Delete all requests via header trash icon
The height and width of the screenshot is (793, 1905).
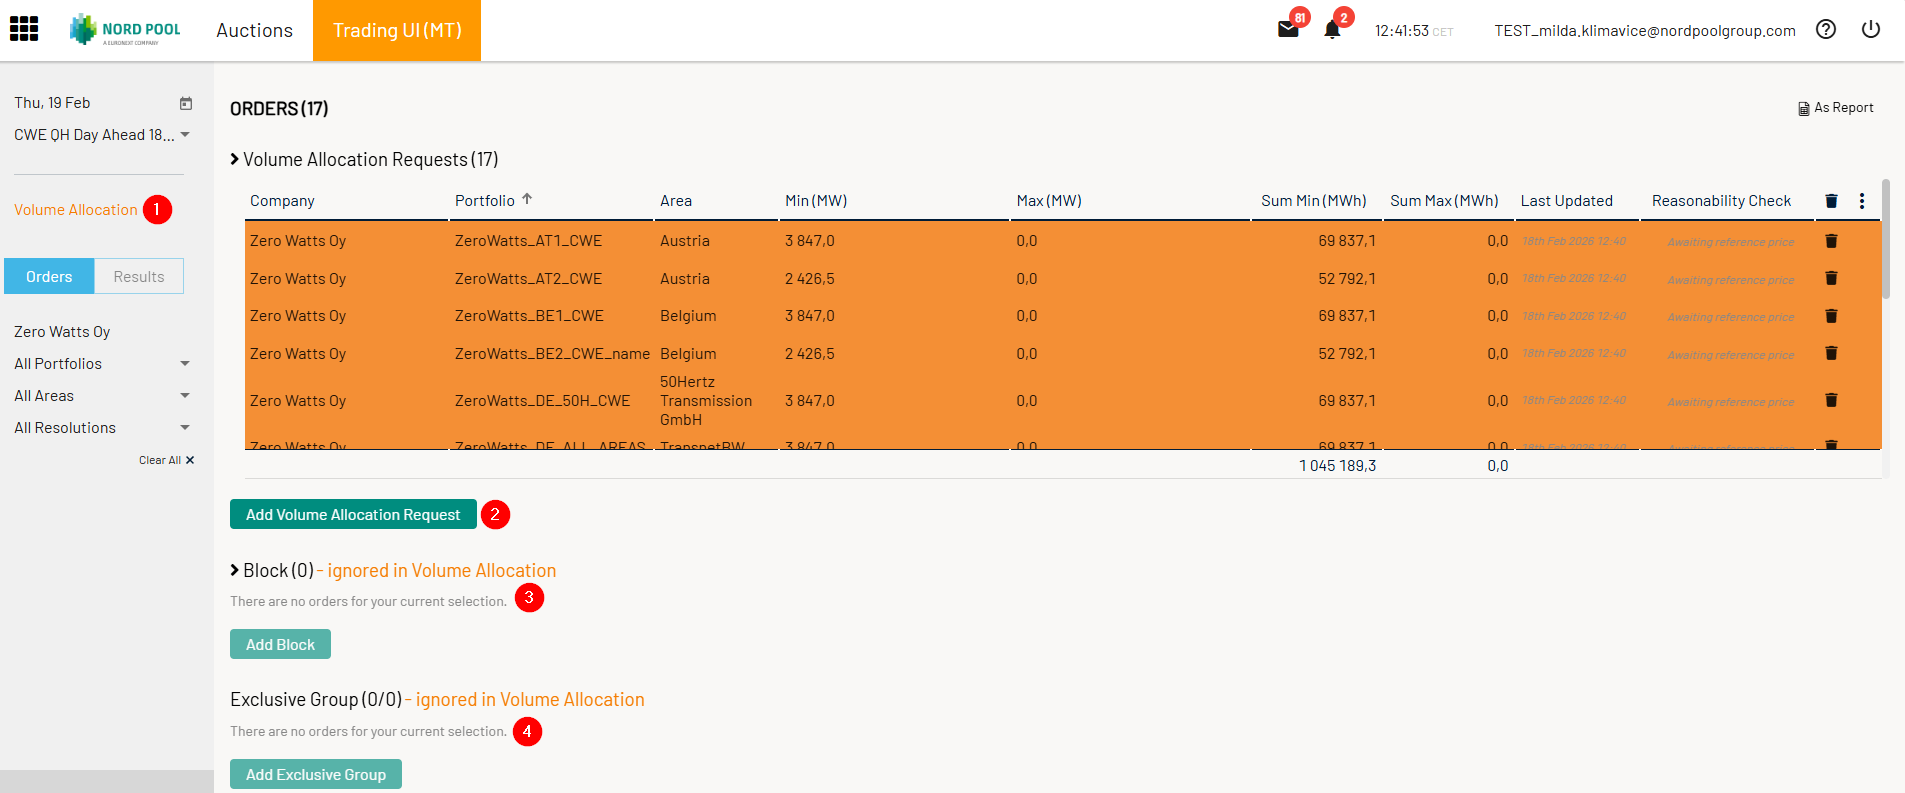1831,201
